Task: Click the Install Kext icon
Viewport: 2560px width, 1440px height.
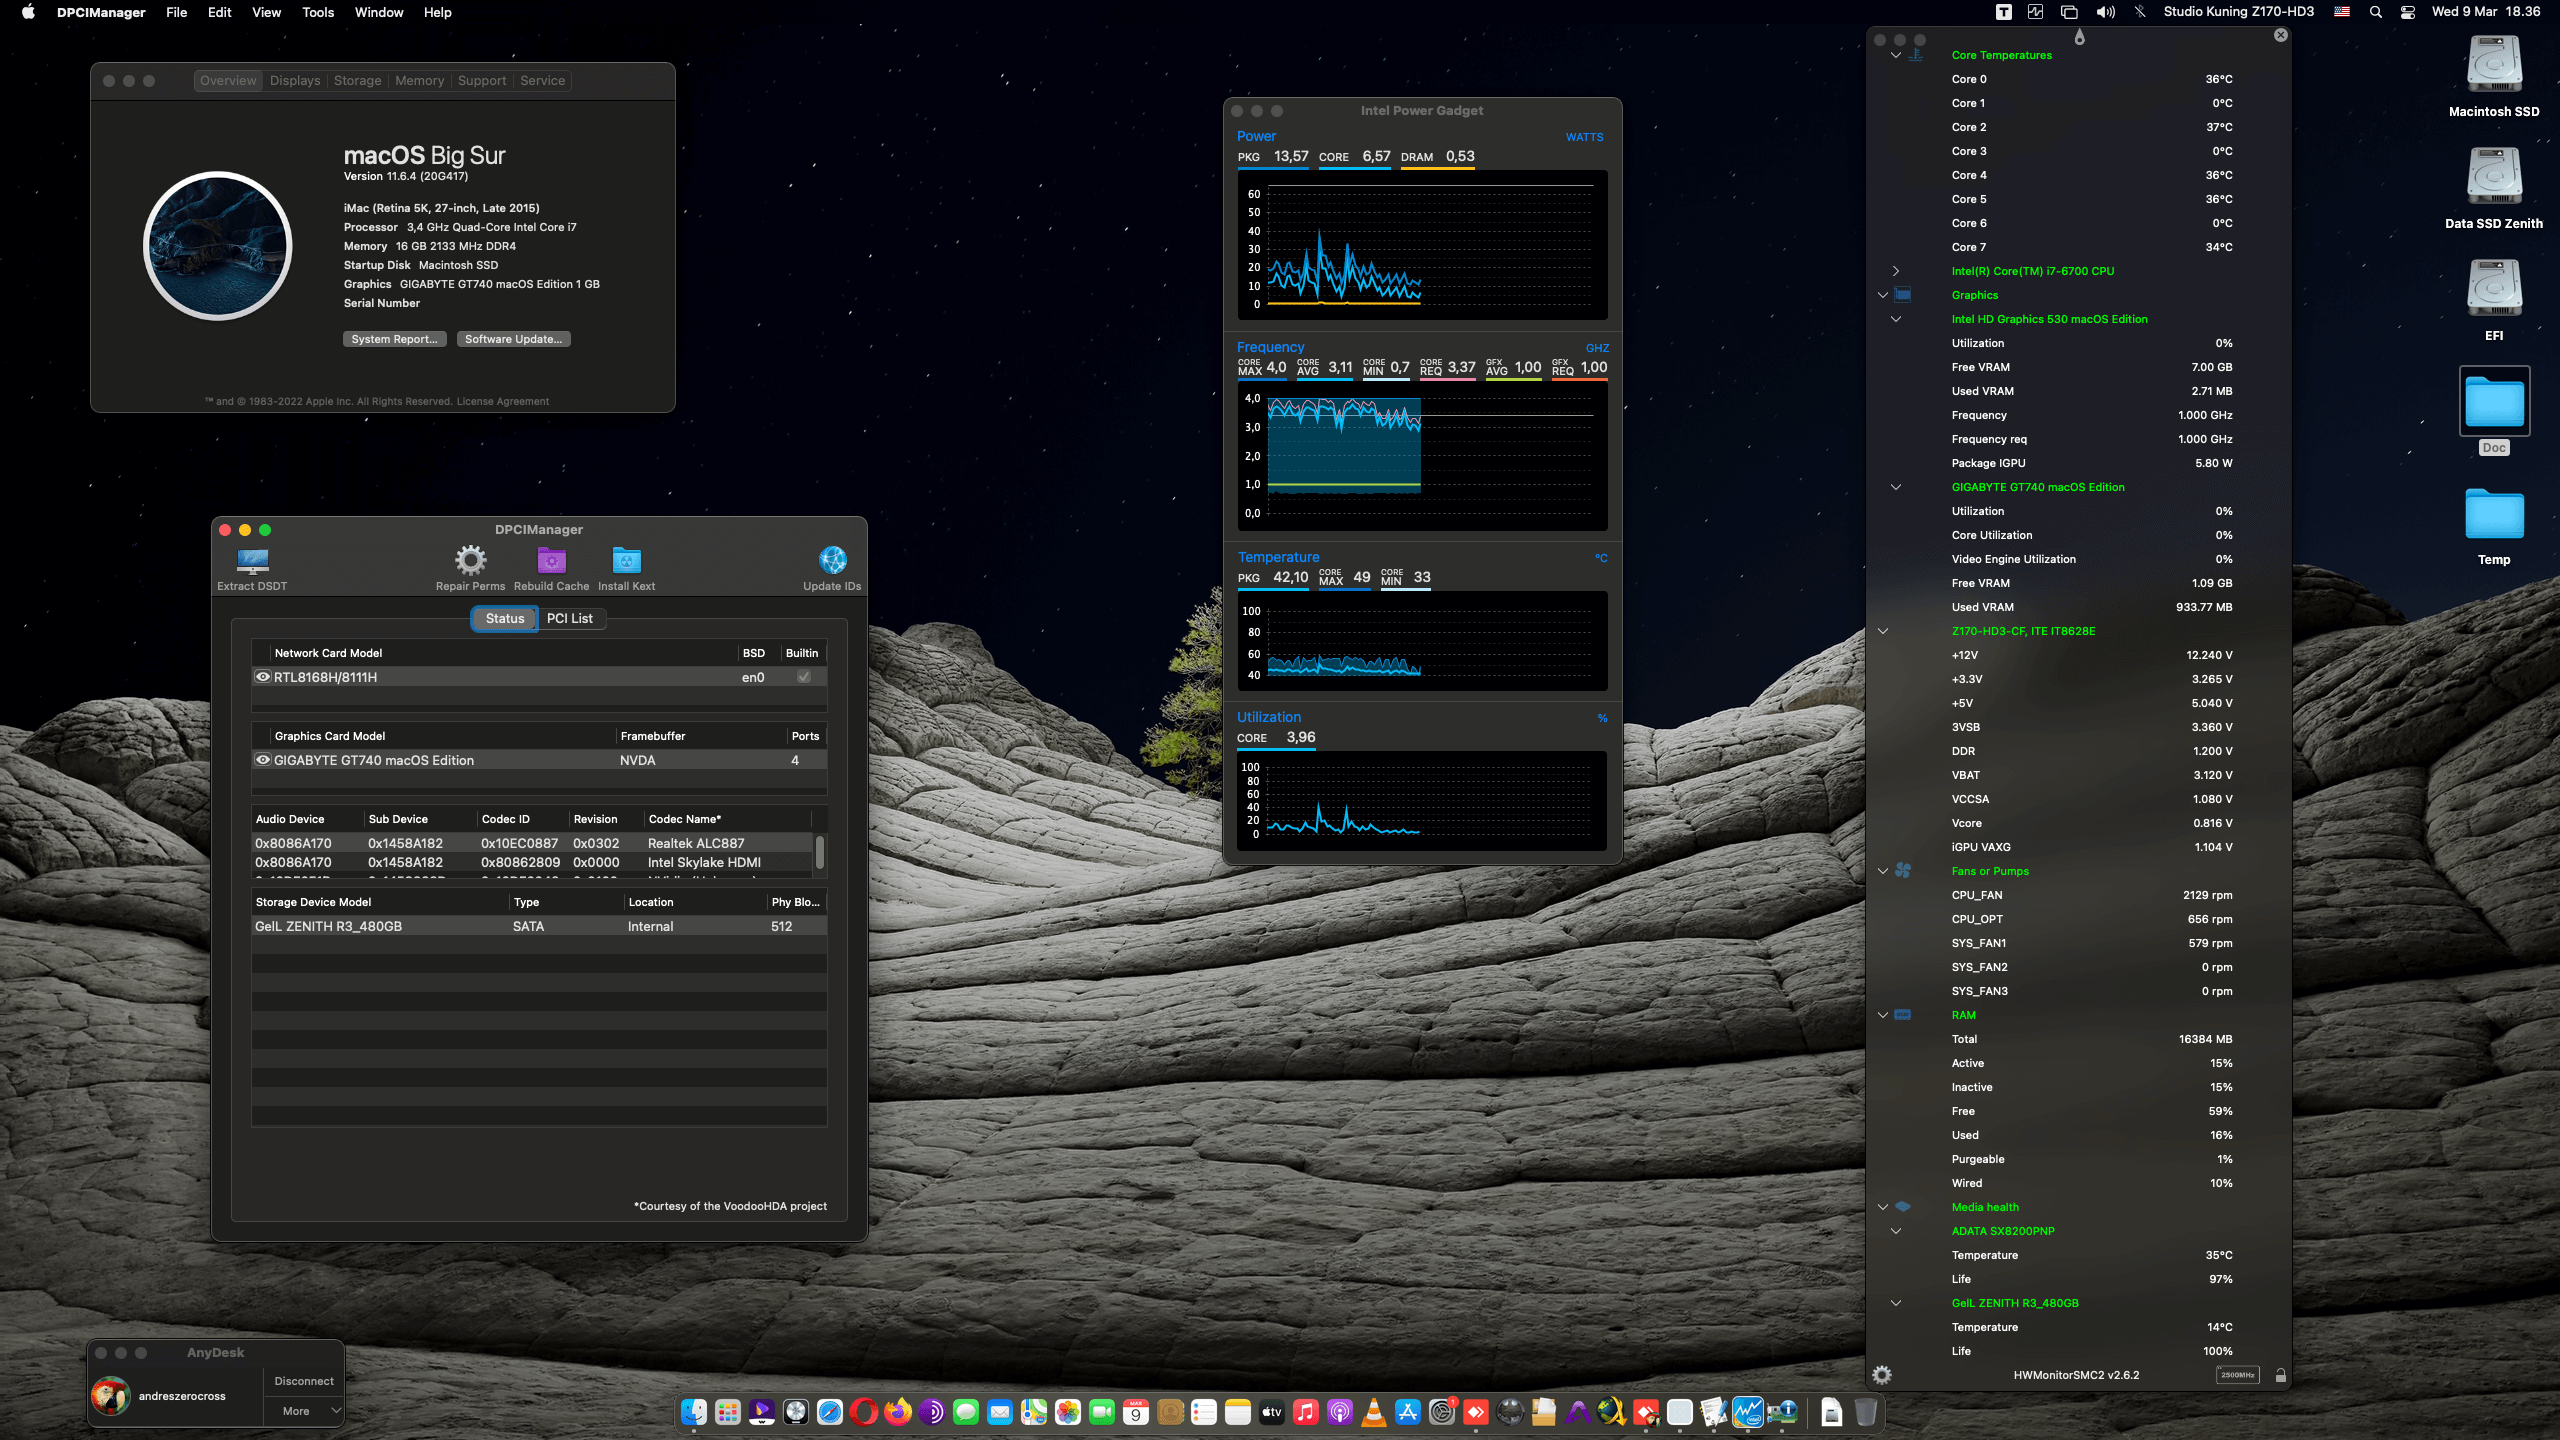Action: 626,561
